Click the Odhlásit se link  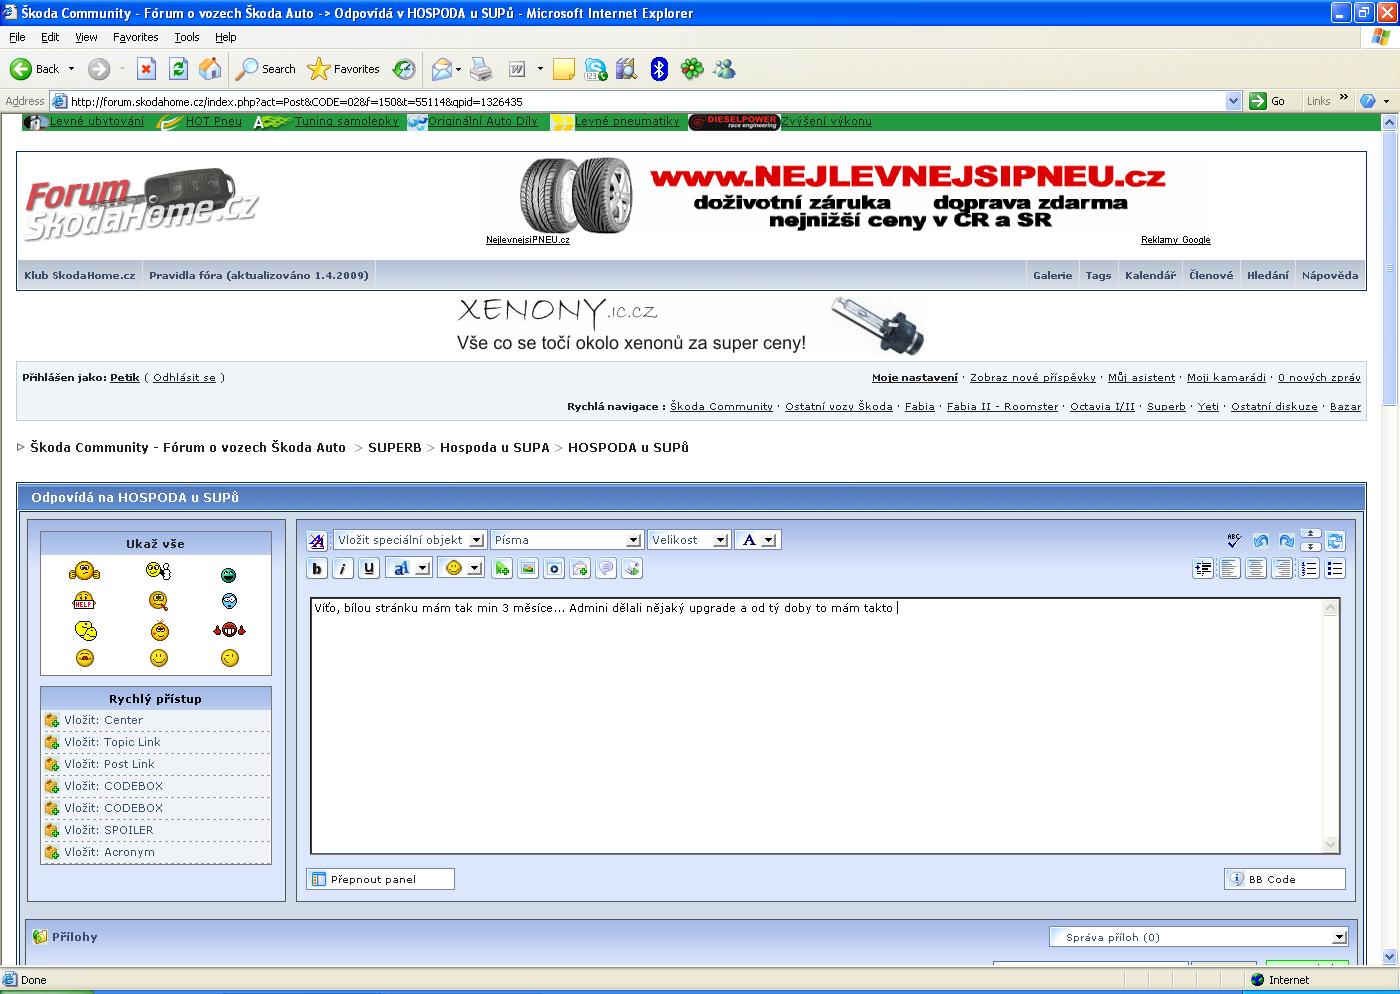184,378
